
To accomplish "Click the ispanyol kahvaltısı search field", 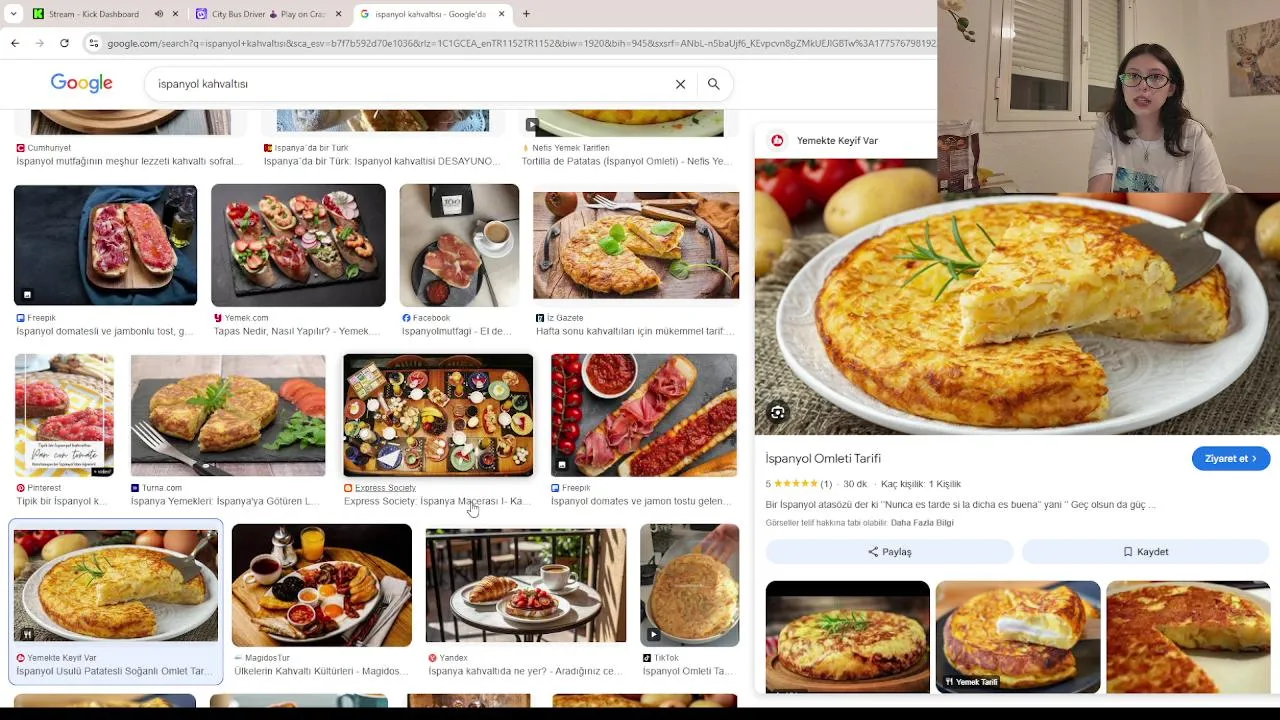I will 410,84.
